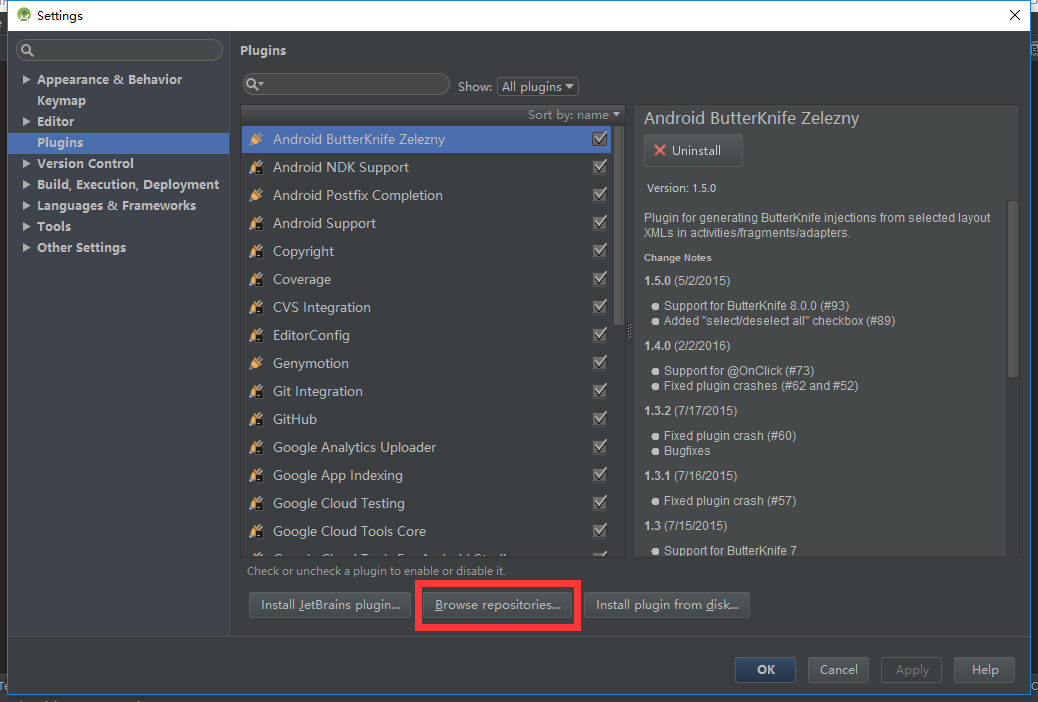Expand the Other Settings node
1038x702 pixels.
[26, 248]
